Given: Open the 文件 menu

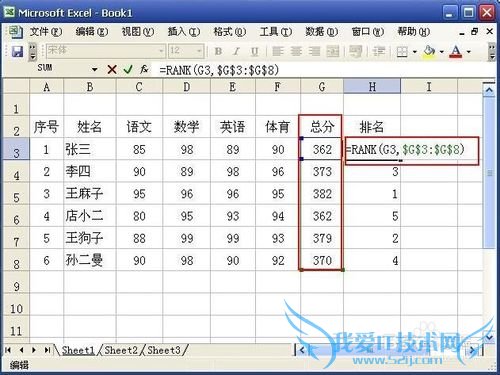Looking at the screenshot, I should coord(46,32).
